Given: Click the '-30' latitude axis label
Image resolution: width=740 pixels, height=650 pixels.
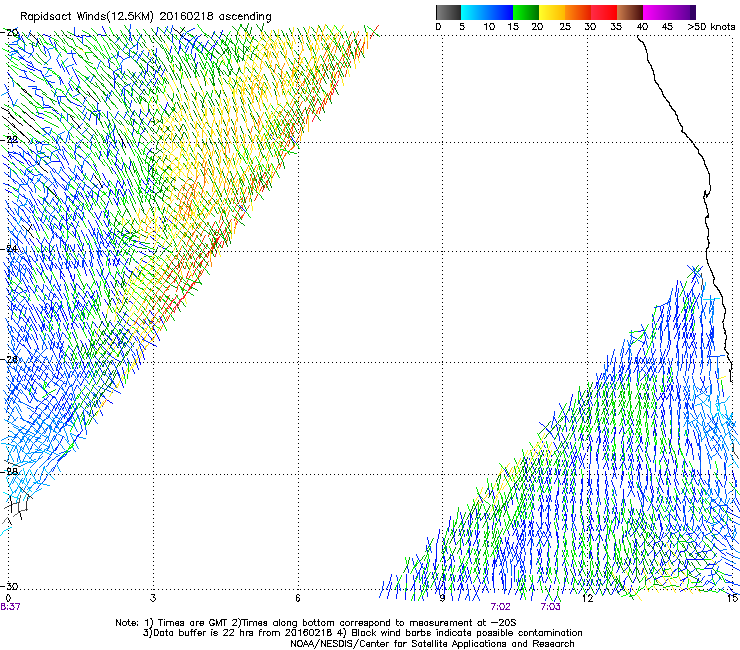Looking at the screenshot, I should coord(11,586).
